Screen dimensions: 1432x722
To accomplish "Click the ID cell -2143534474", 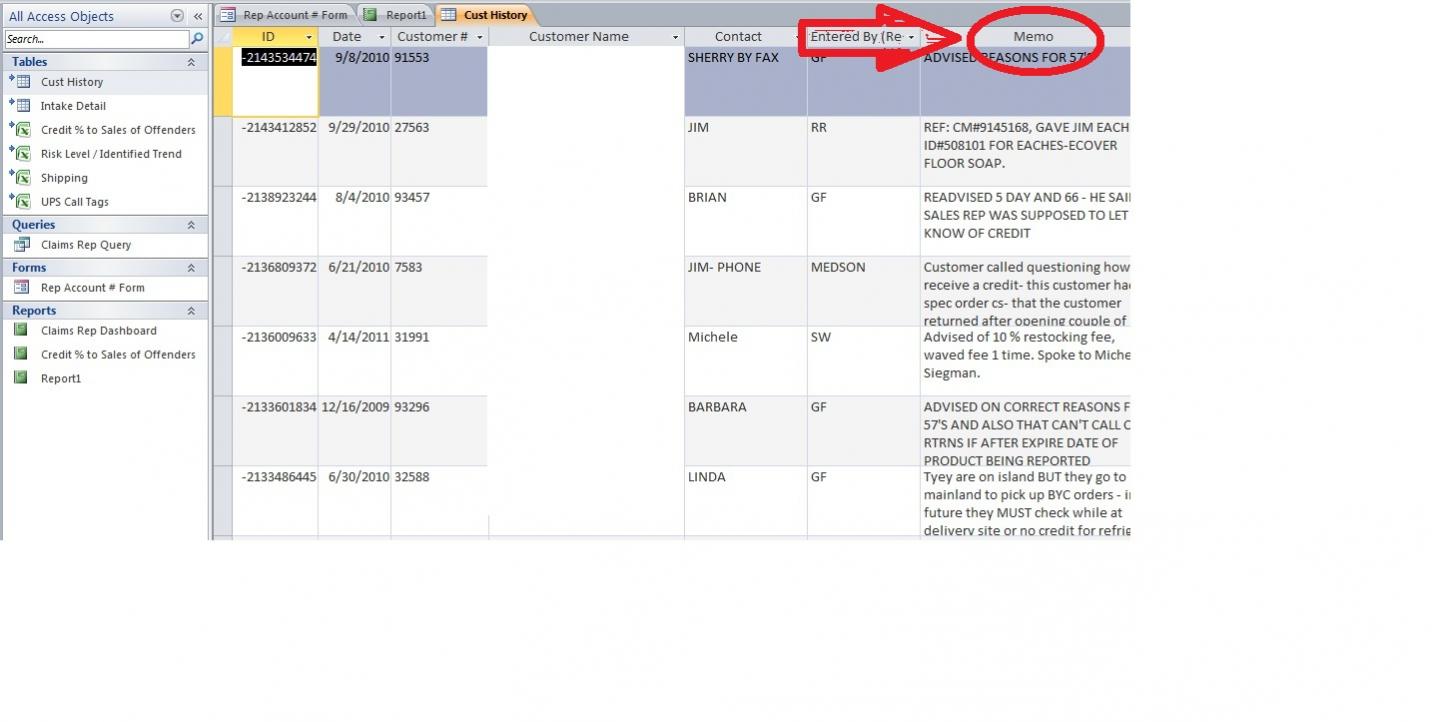I will 276,81.
